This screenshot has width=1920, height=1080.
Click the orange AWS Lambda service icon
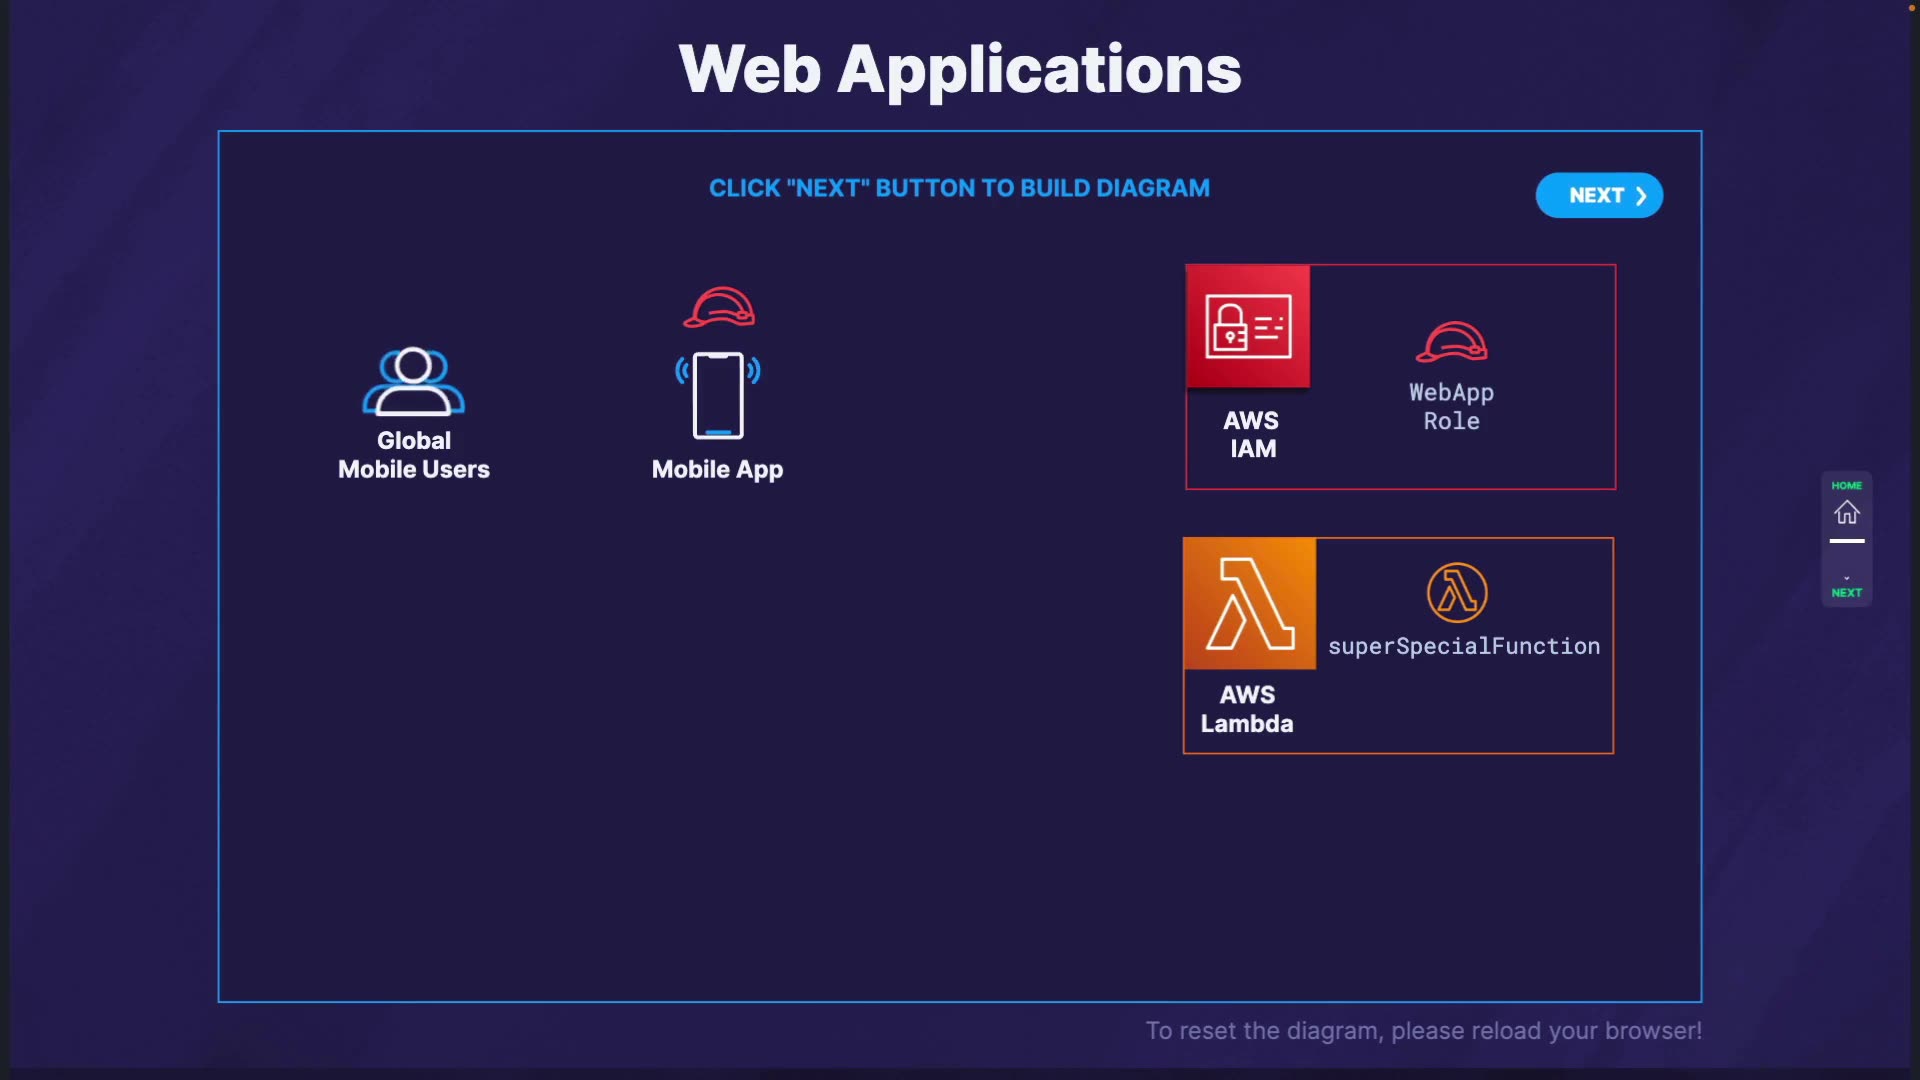1249,603
